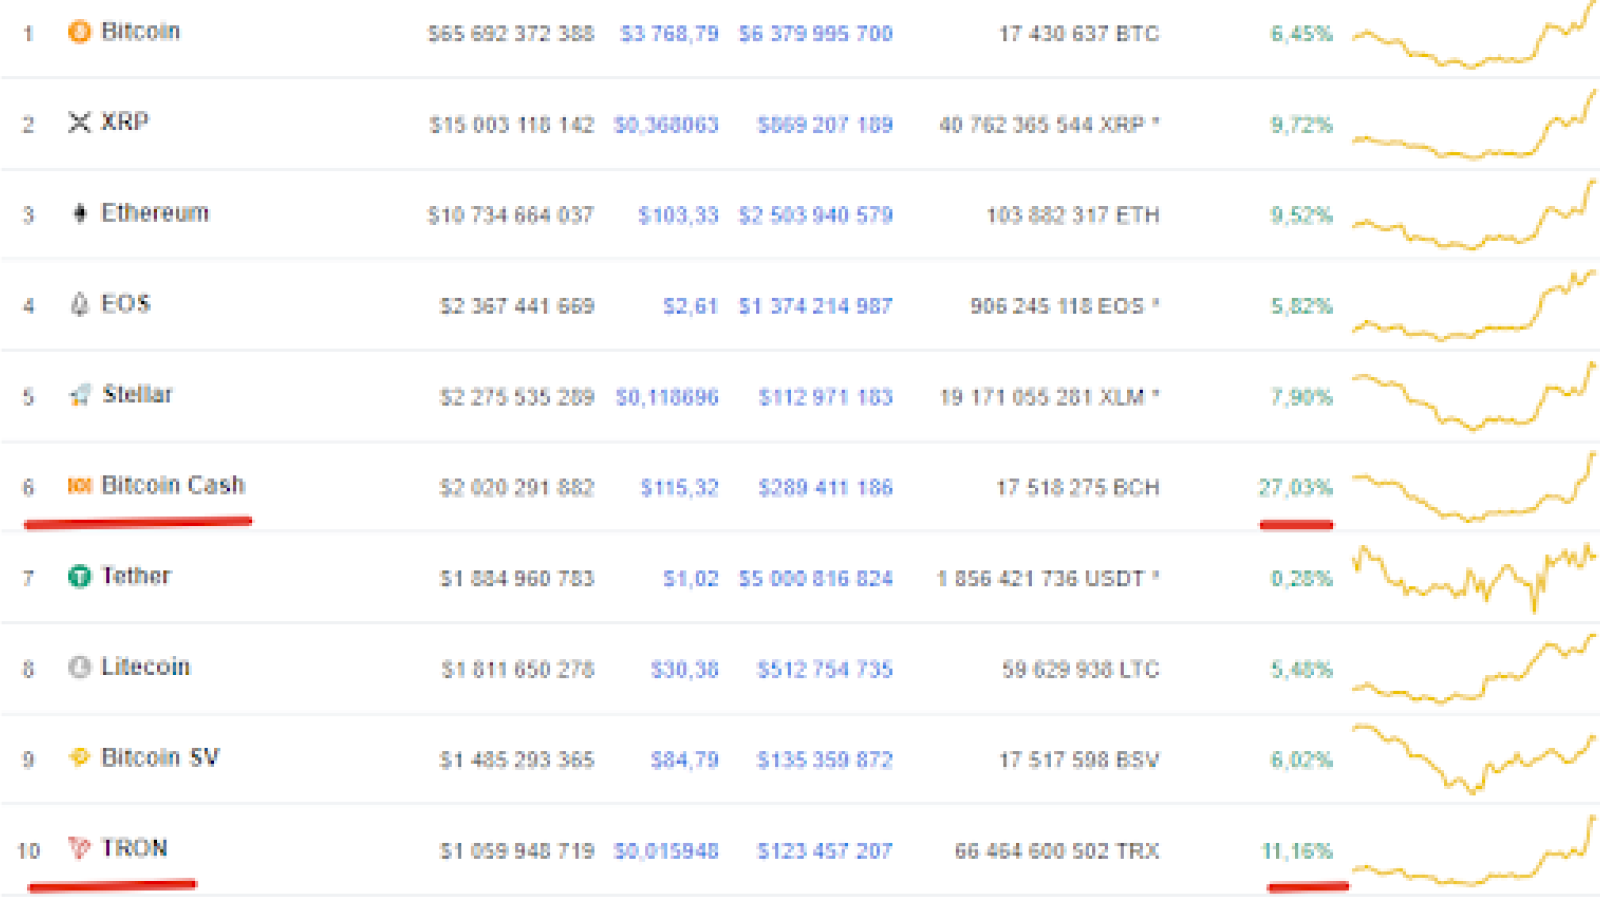Viewport: 1600px width, 900px height.
Task: Click the TRON red logo icon
Action: (x=79, y=848)
